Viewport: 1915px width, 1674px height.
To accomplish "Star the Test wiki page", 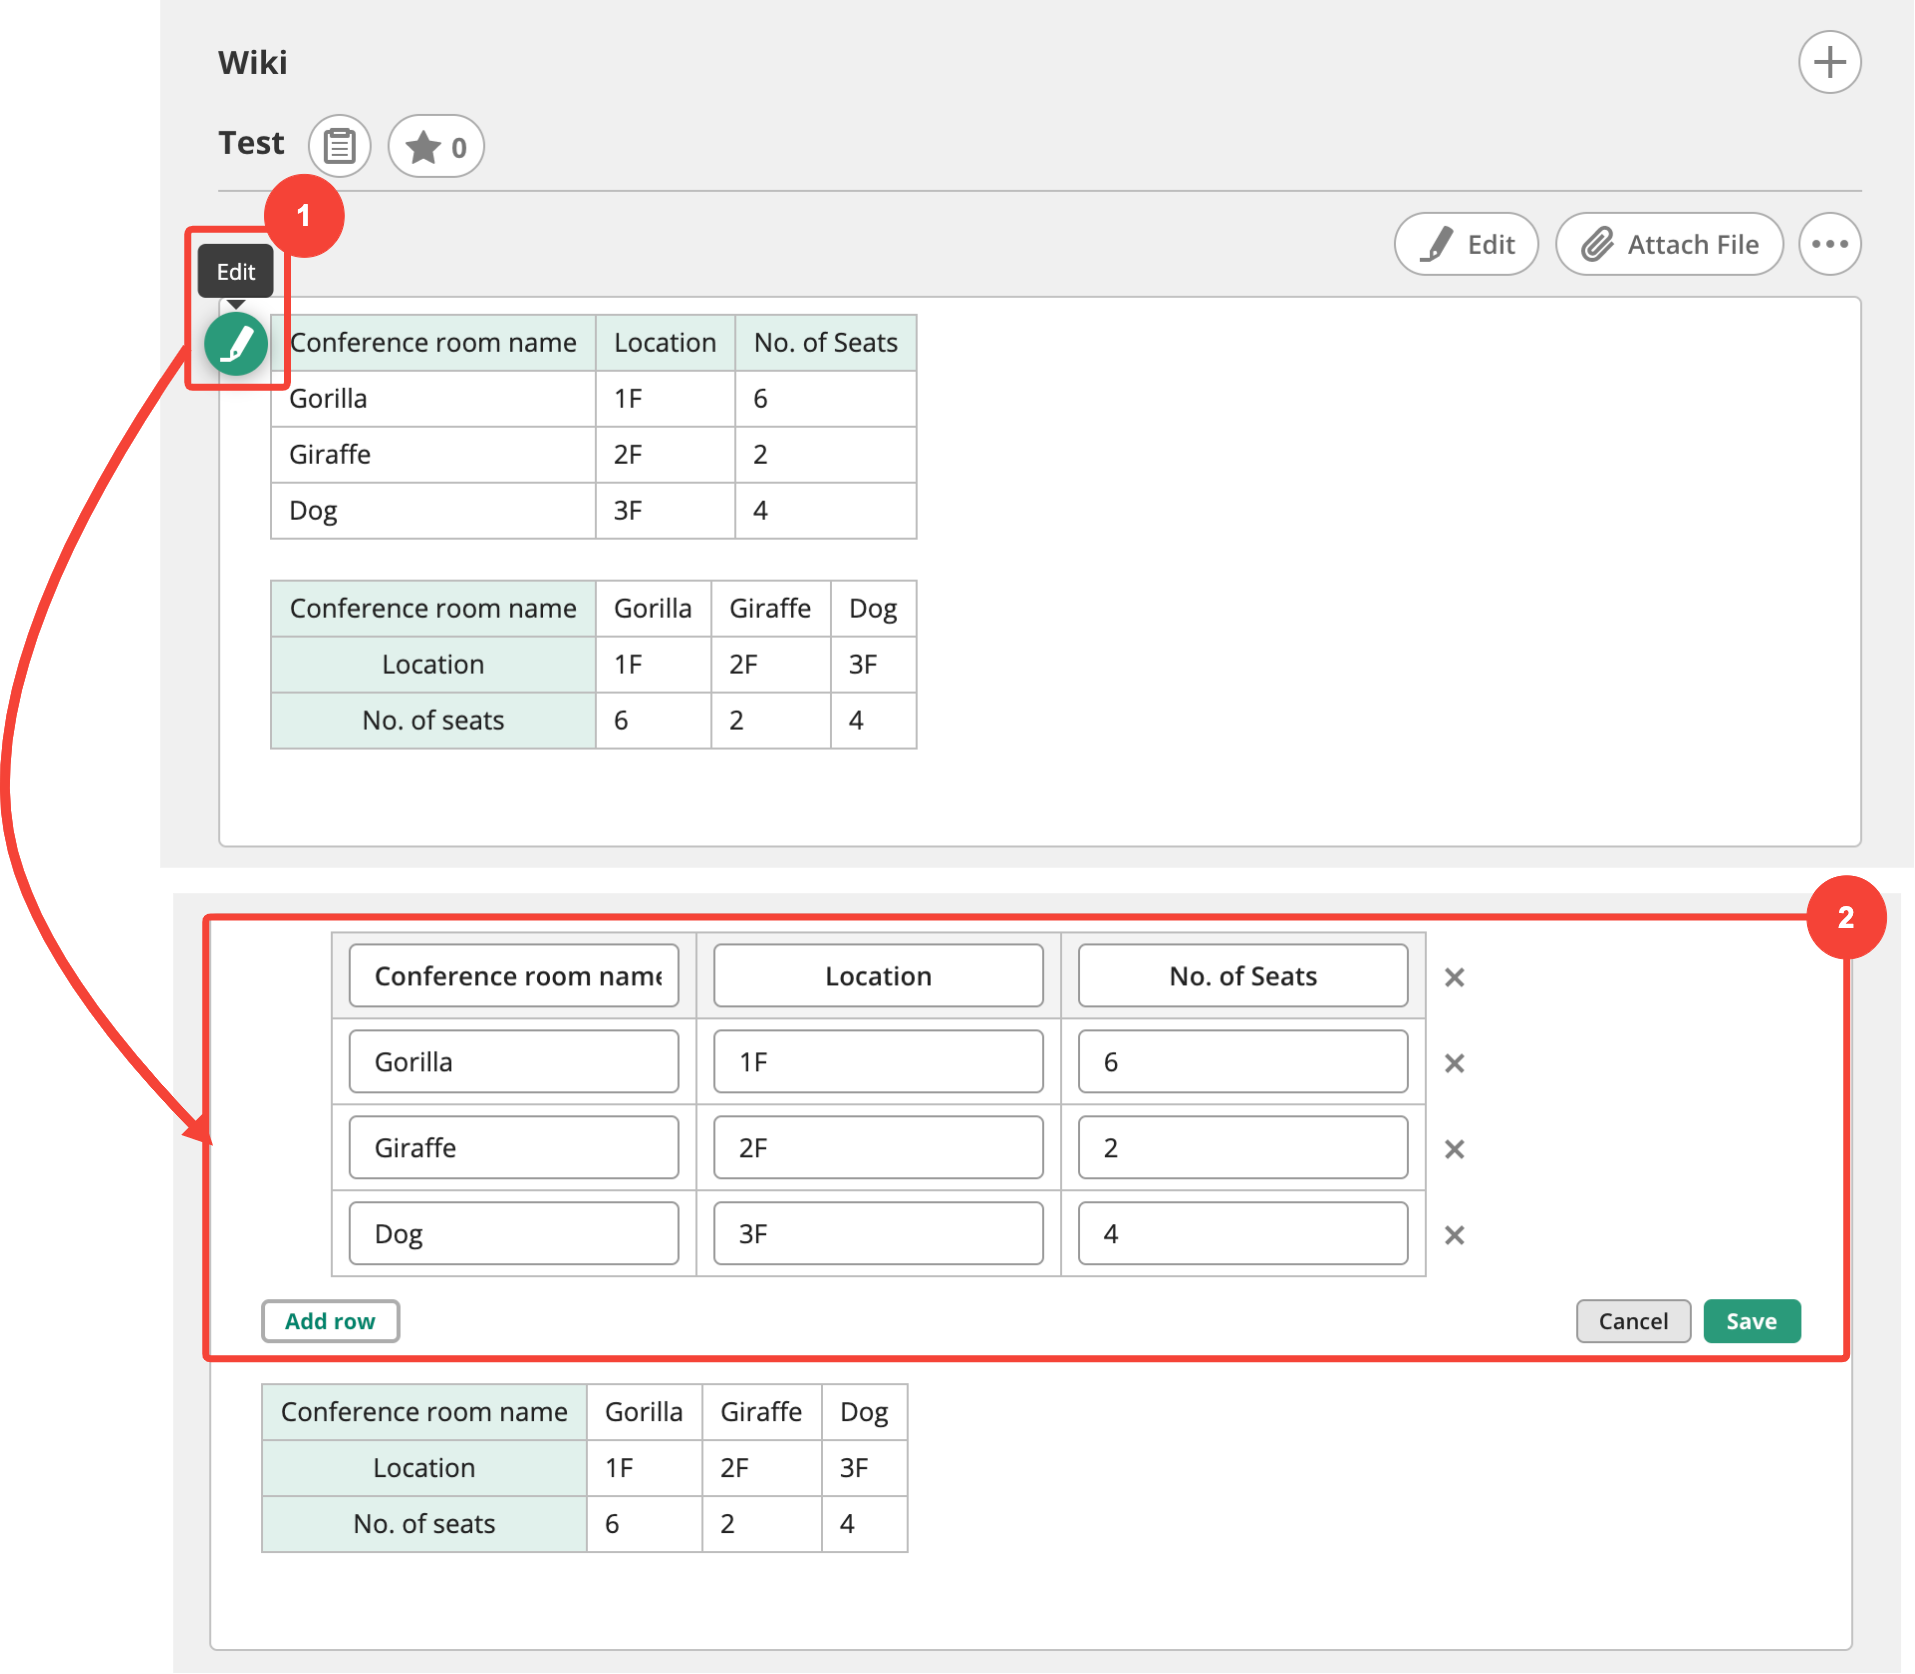I will (x=436, y=147).
